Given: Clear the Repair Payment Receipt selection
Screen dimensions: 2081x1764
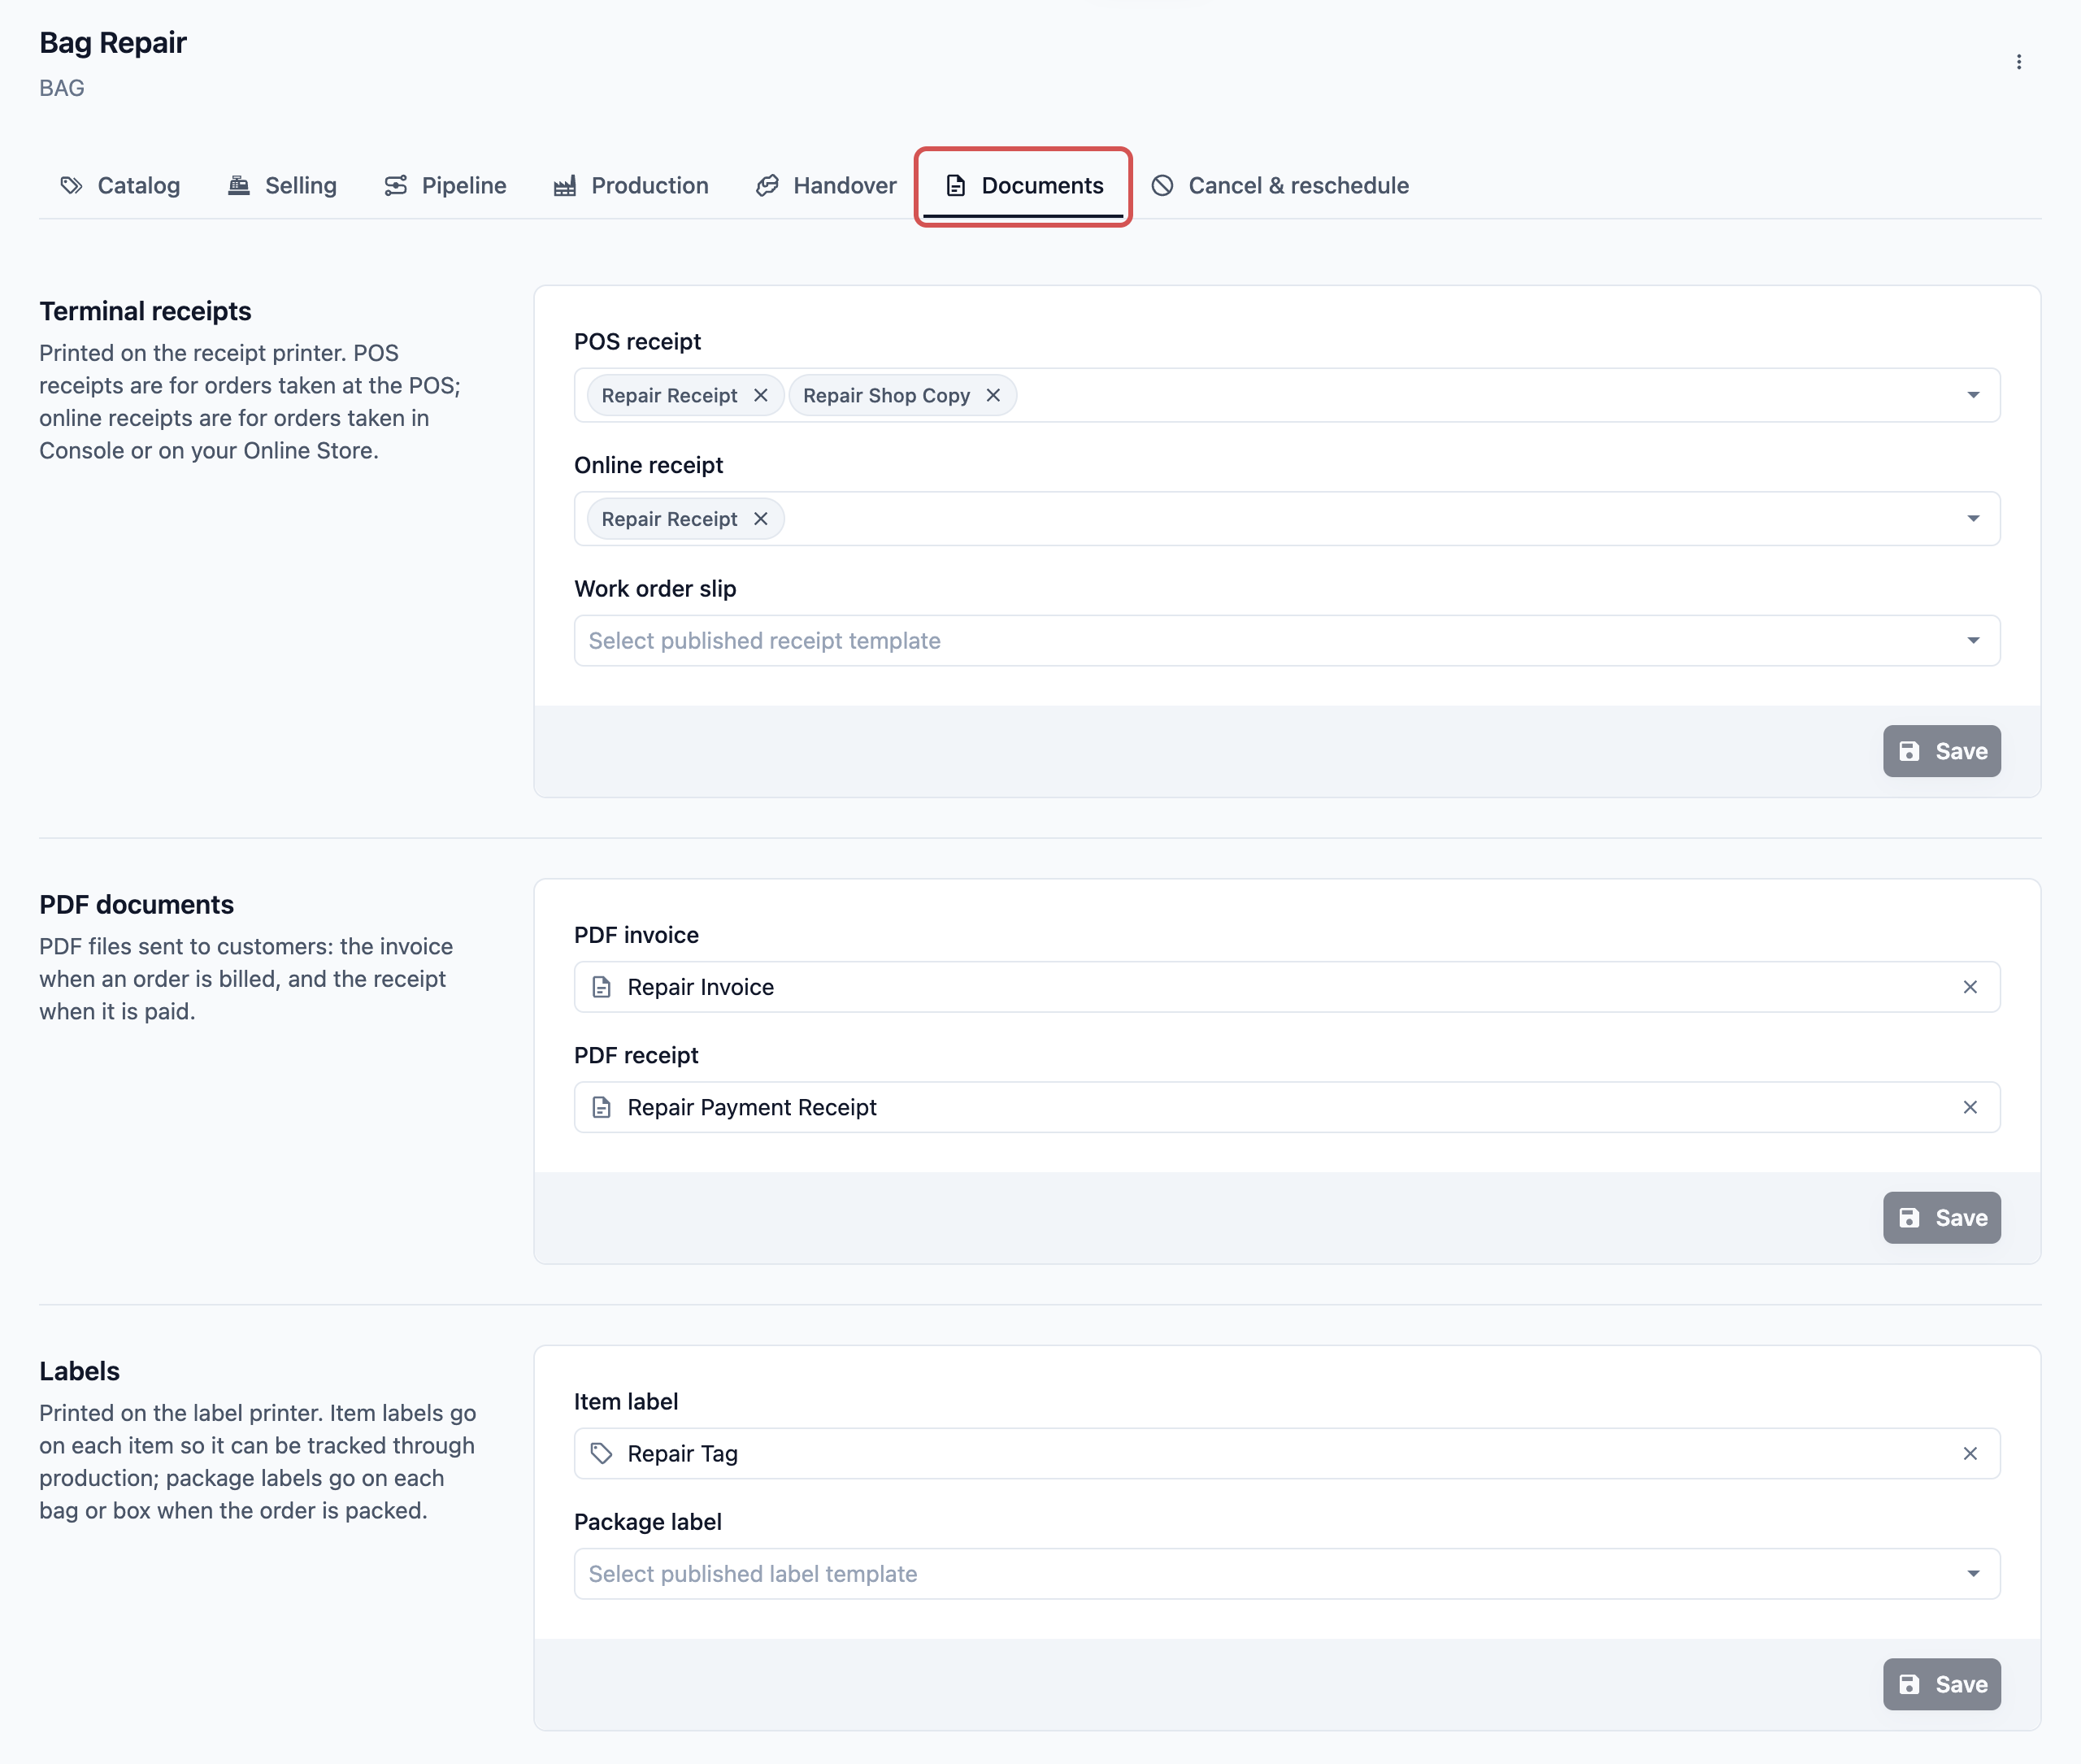Looking at the screenshot, I should pos(1970,1107).
